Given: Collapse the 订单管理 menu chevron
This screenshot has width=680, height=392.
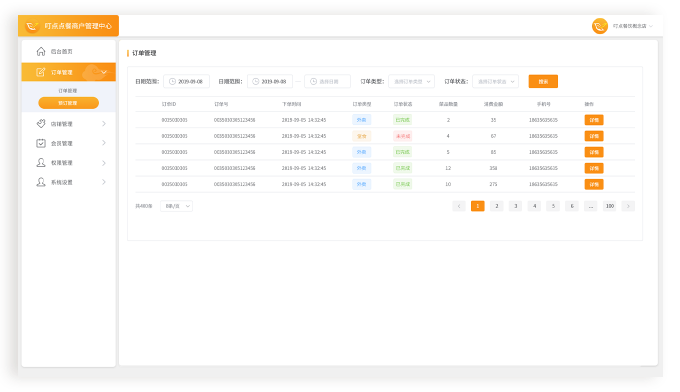Looking at the screenshot, I should click(104, 72).
